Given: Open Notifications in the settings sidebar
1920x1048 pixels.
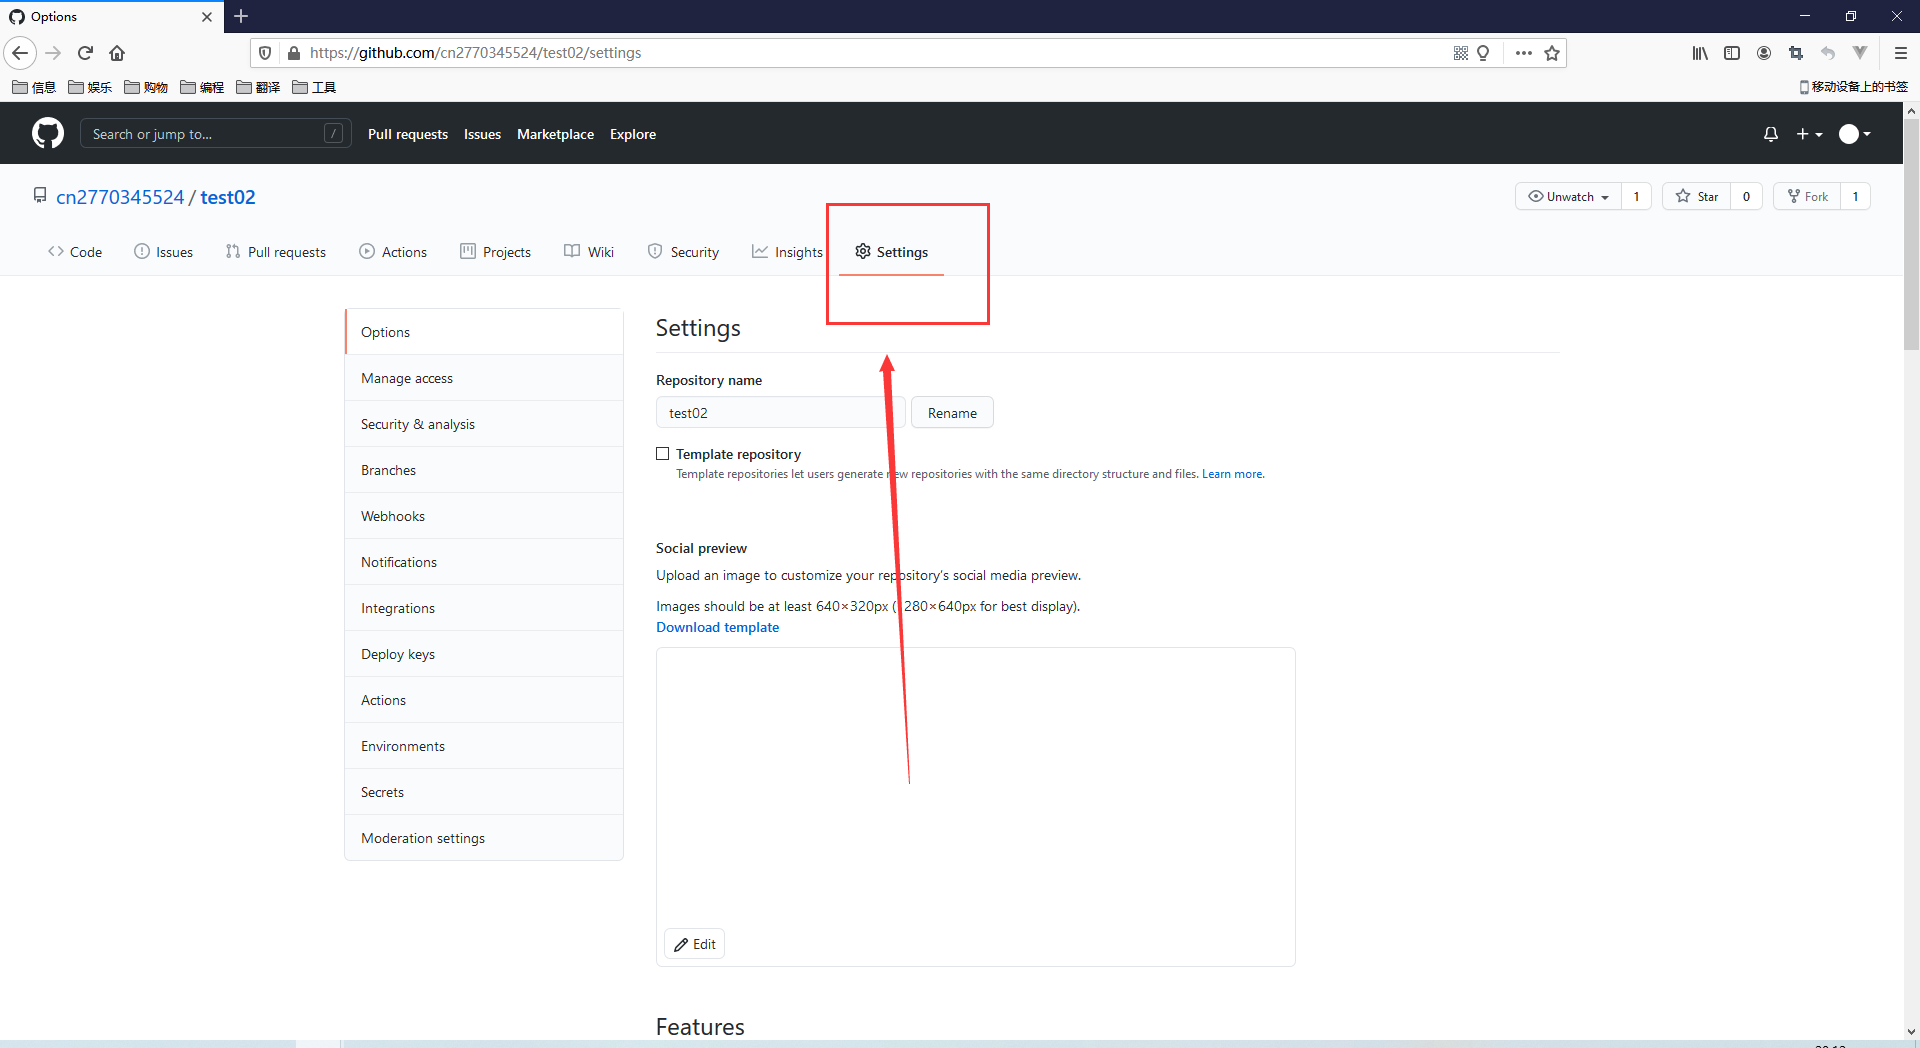Looking at the screenshot, I should click(484, 562).
